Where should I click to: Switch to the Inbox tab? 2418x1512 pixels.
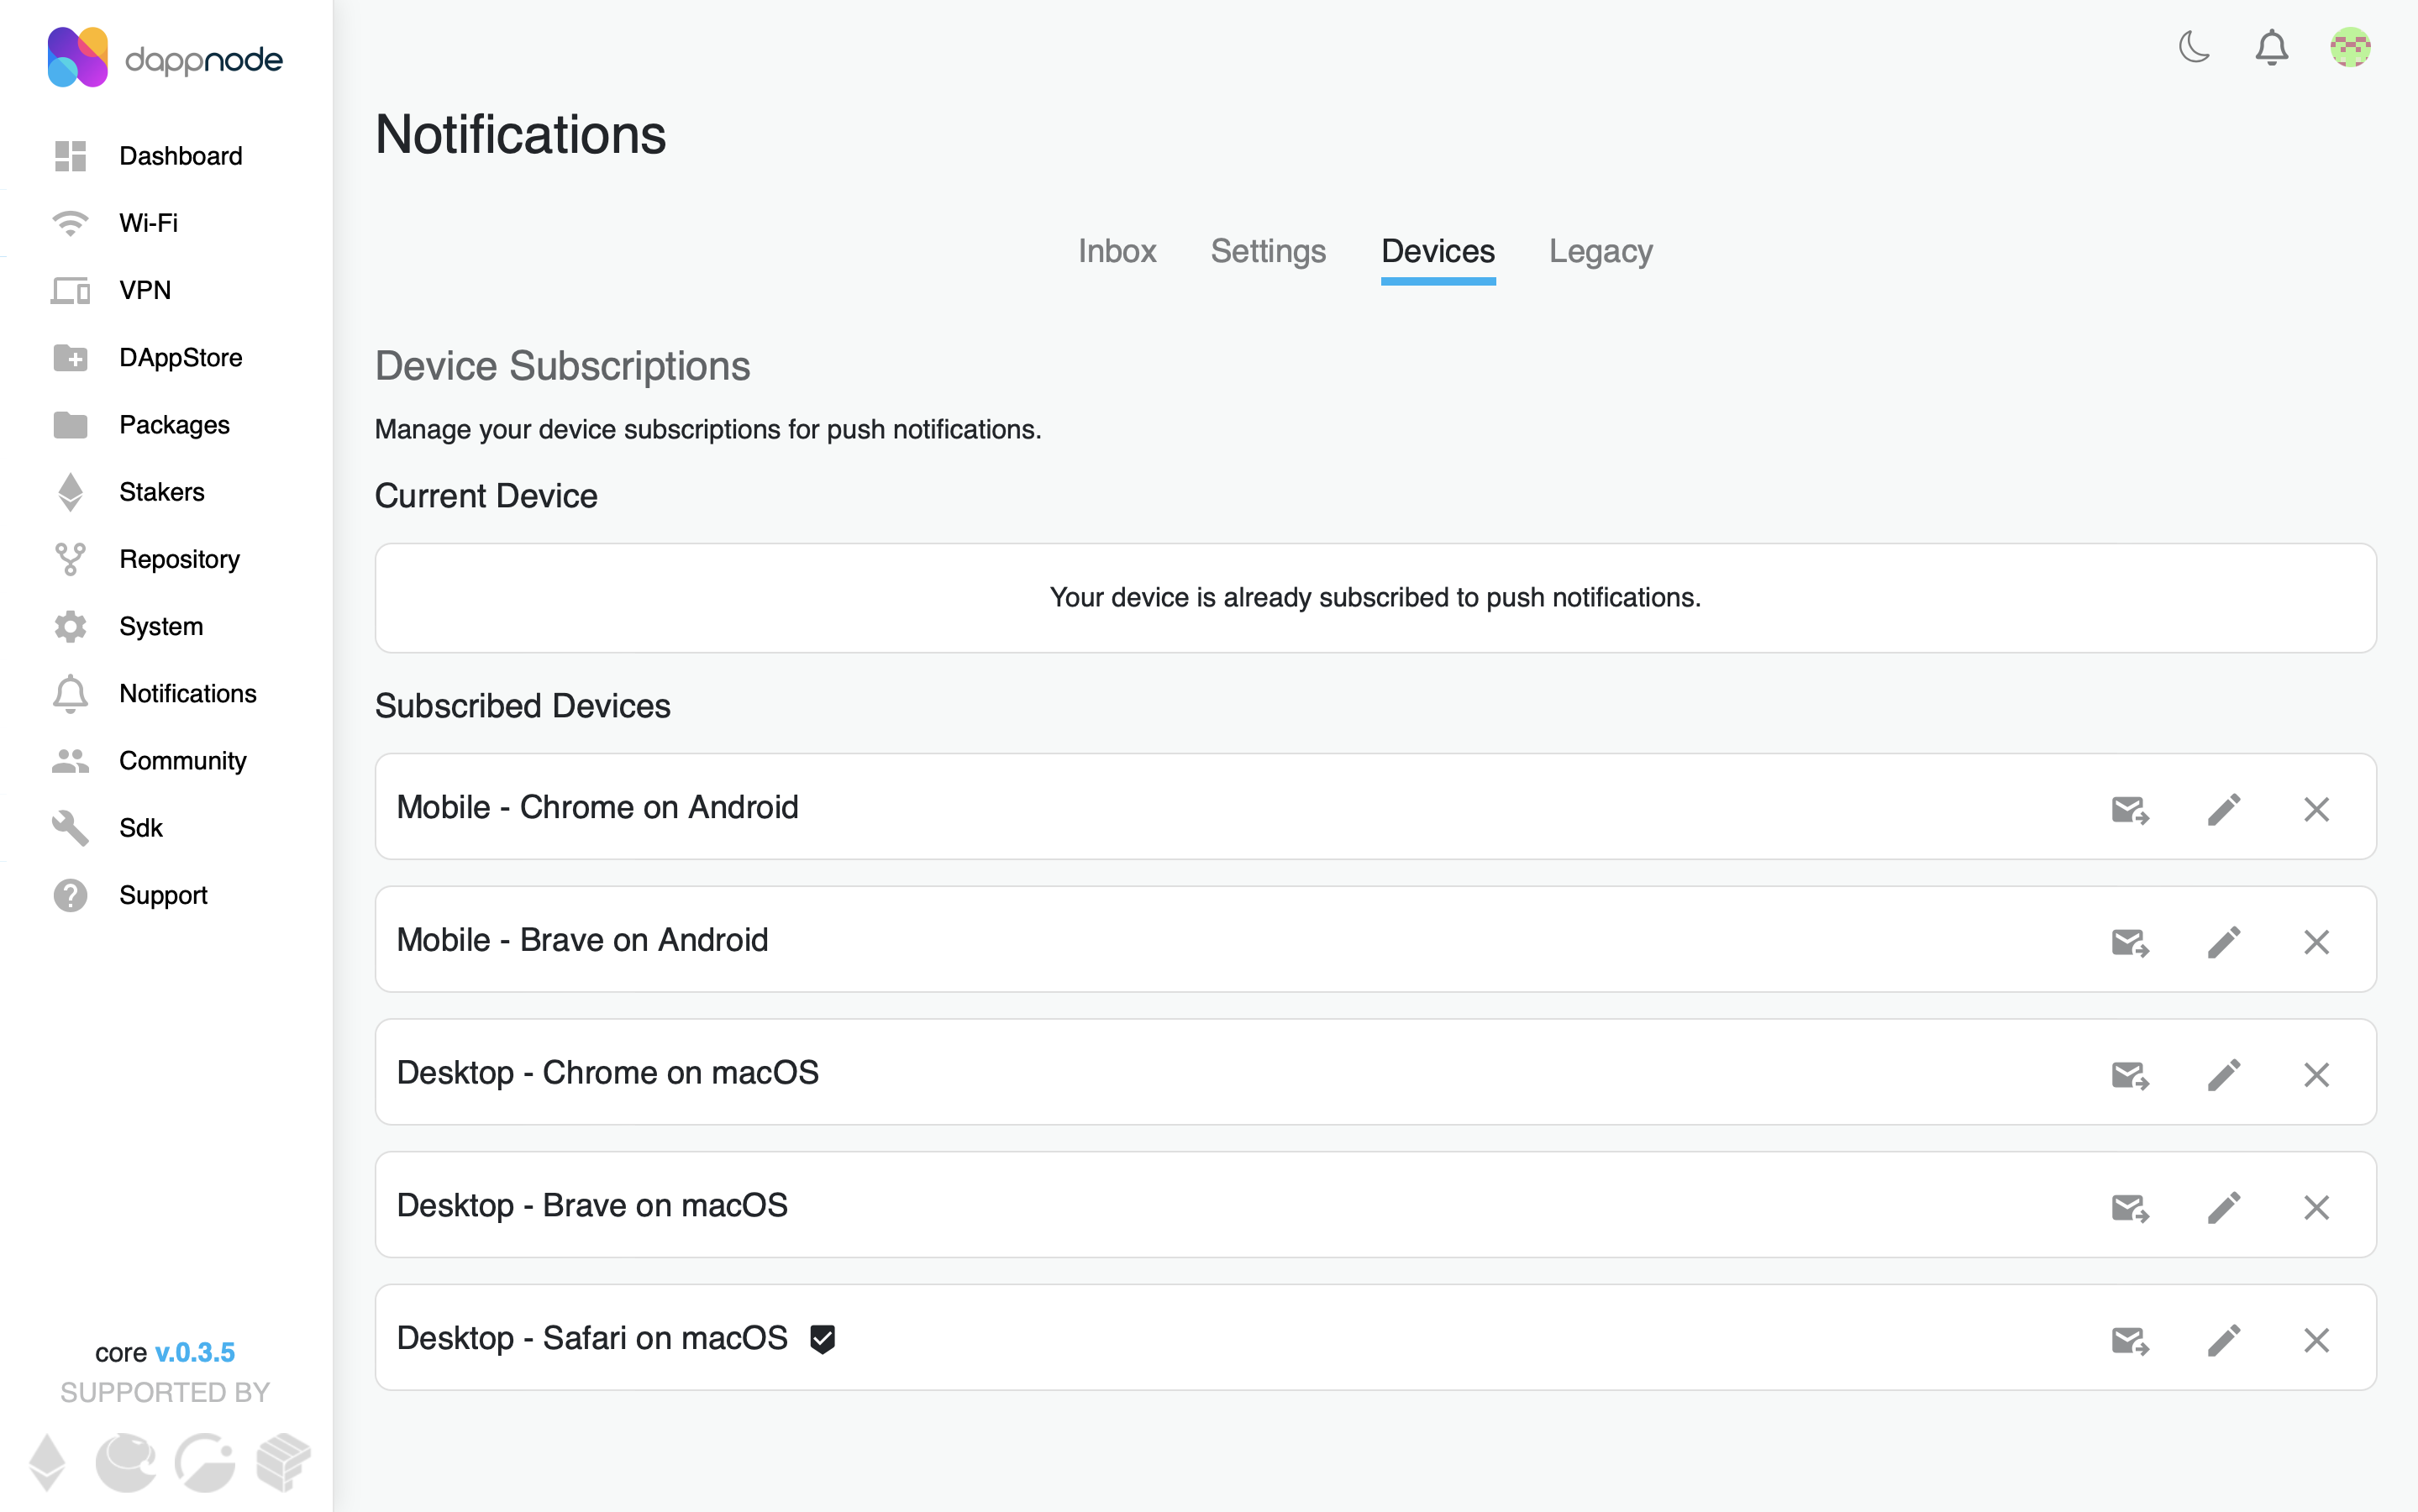1117,252
